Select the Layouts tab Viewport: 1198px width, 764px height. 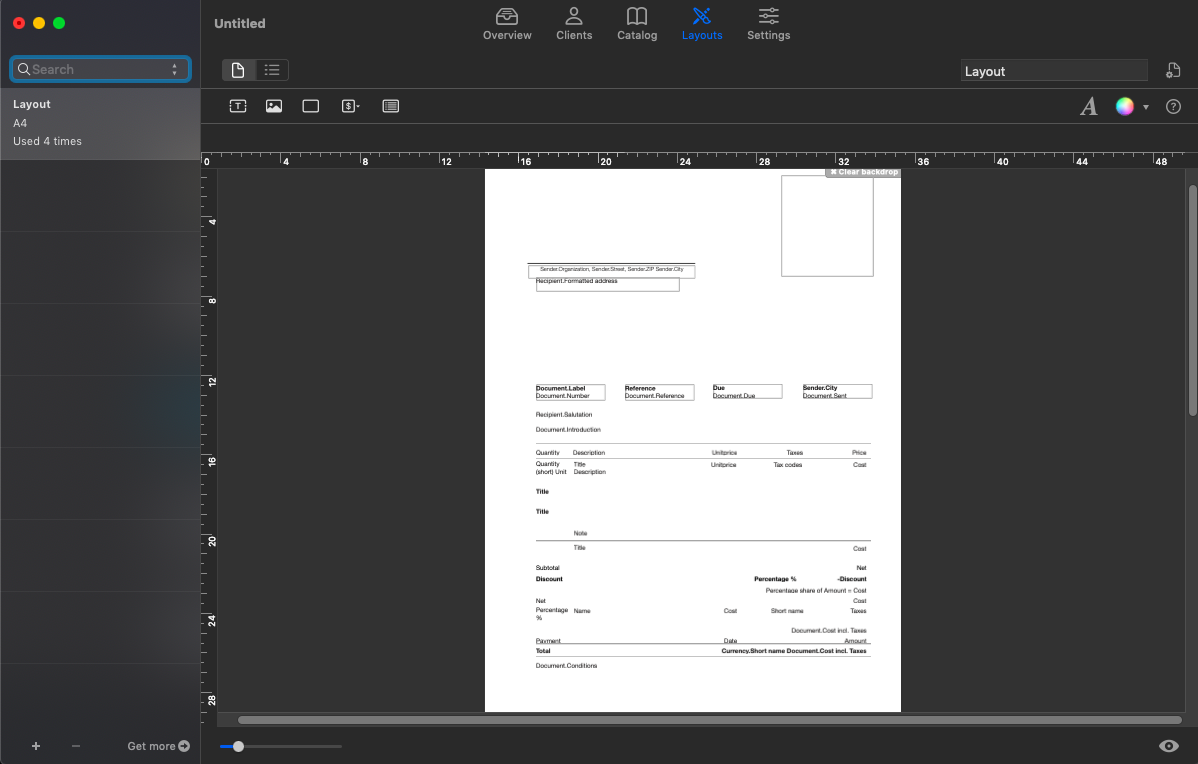pyautogui.click(x=701, y=24)
